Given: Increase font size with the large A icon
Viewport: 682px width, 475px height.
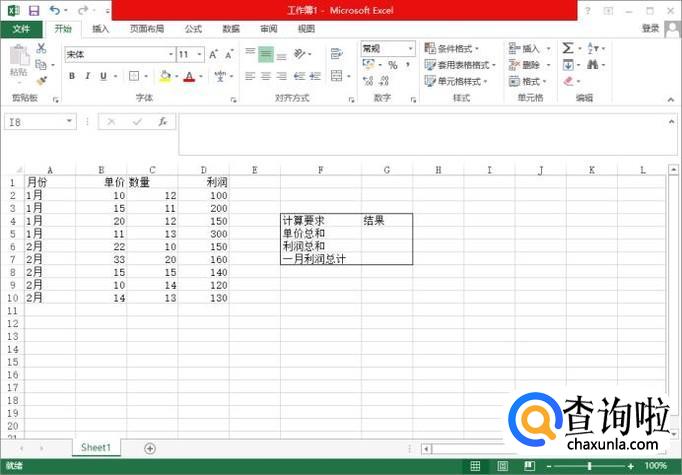Looking at the screenshot, I should [213, 54].
